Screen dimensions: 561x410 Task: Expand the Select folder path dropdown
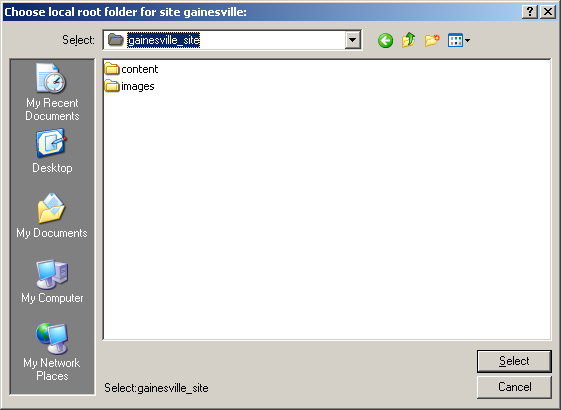pos(352,40)
